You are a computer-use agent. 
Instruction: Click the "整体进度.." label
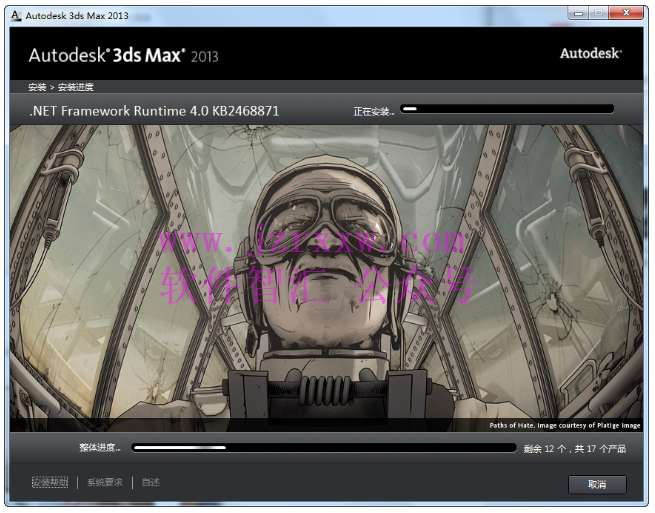coord(100,448)
